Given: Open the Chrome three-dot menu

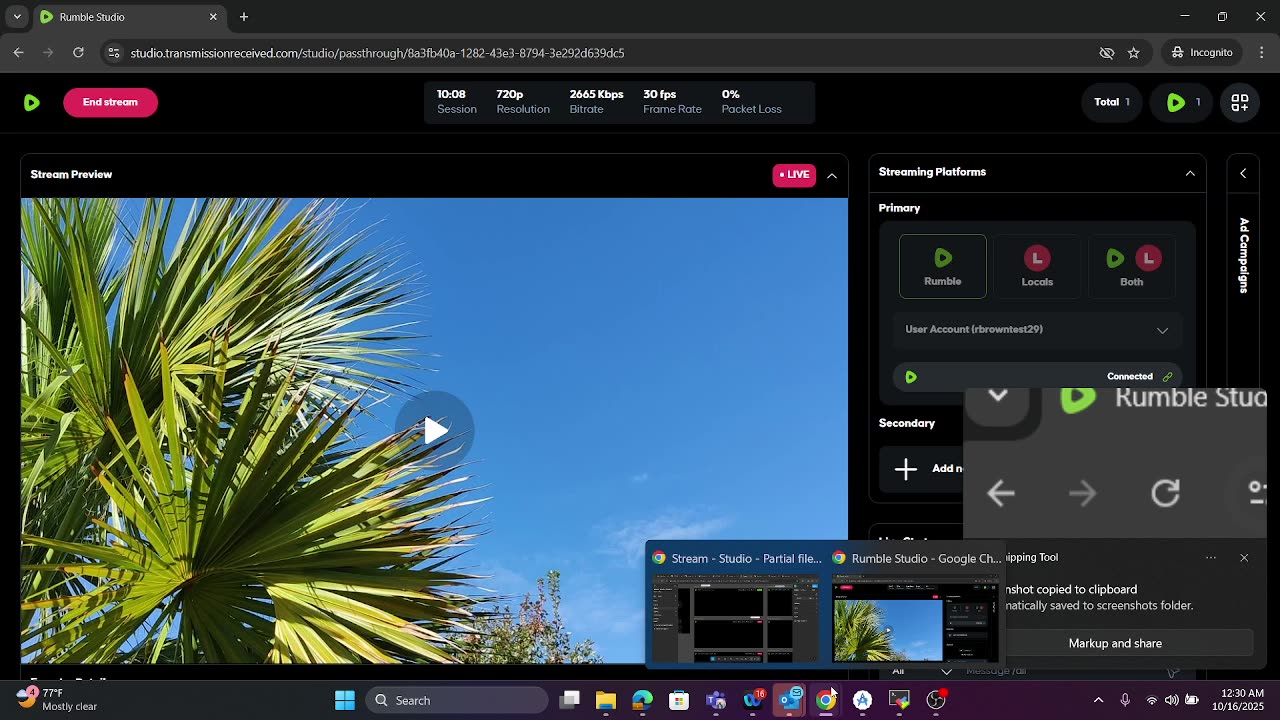Looking at the screenshot, I should pyautogui.click(x=1260, y=53).
